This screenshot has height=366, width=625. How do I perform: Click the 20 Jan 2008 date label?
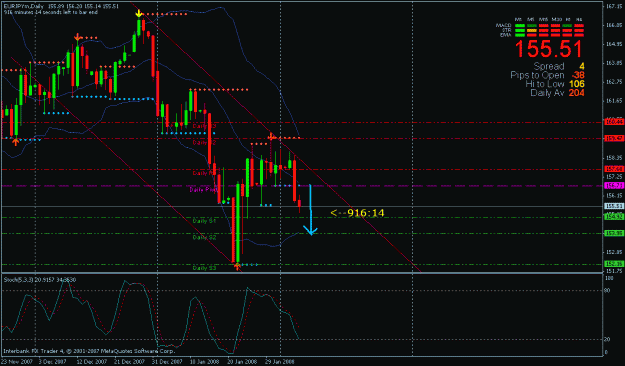point(242,362)
